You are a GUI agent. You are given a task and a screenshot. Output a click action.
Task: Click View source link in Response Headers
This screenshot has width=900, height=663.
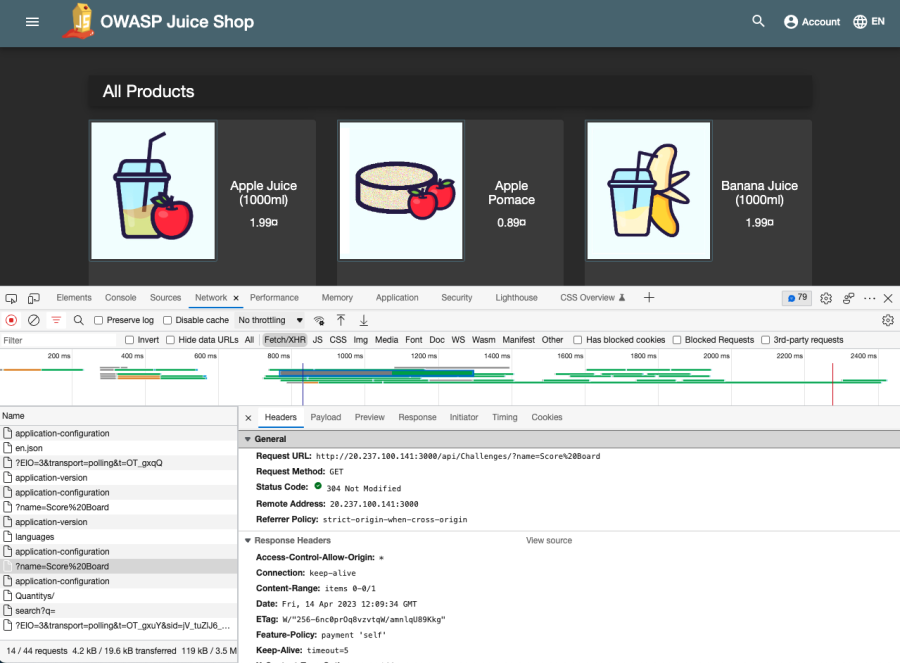[x=549, y=541]
